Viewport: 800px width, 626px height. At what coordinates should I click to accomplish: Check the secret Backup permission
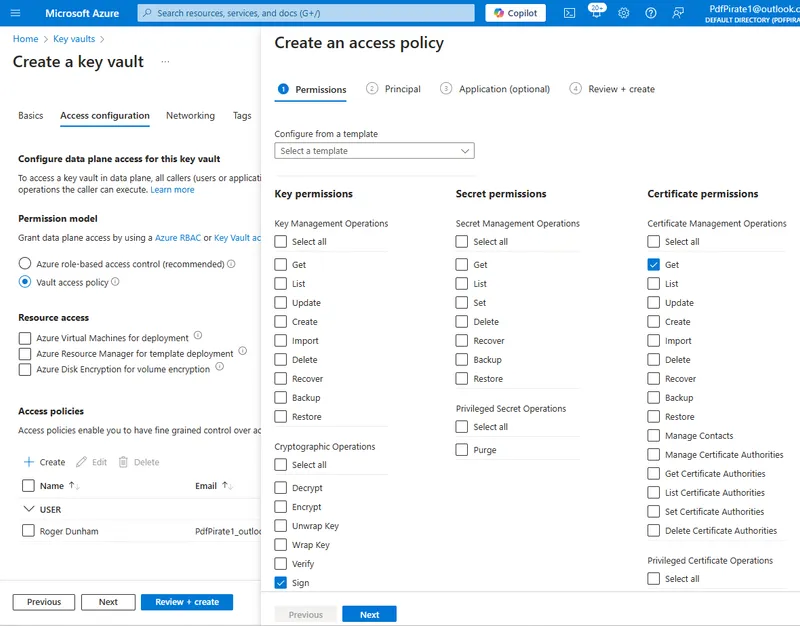(462, 360)
